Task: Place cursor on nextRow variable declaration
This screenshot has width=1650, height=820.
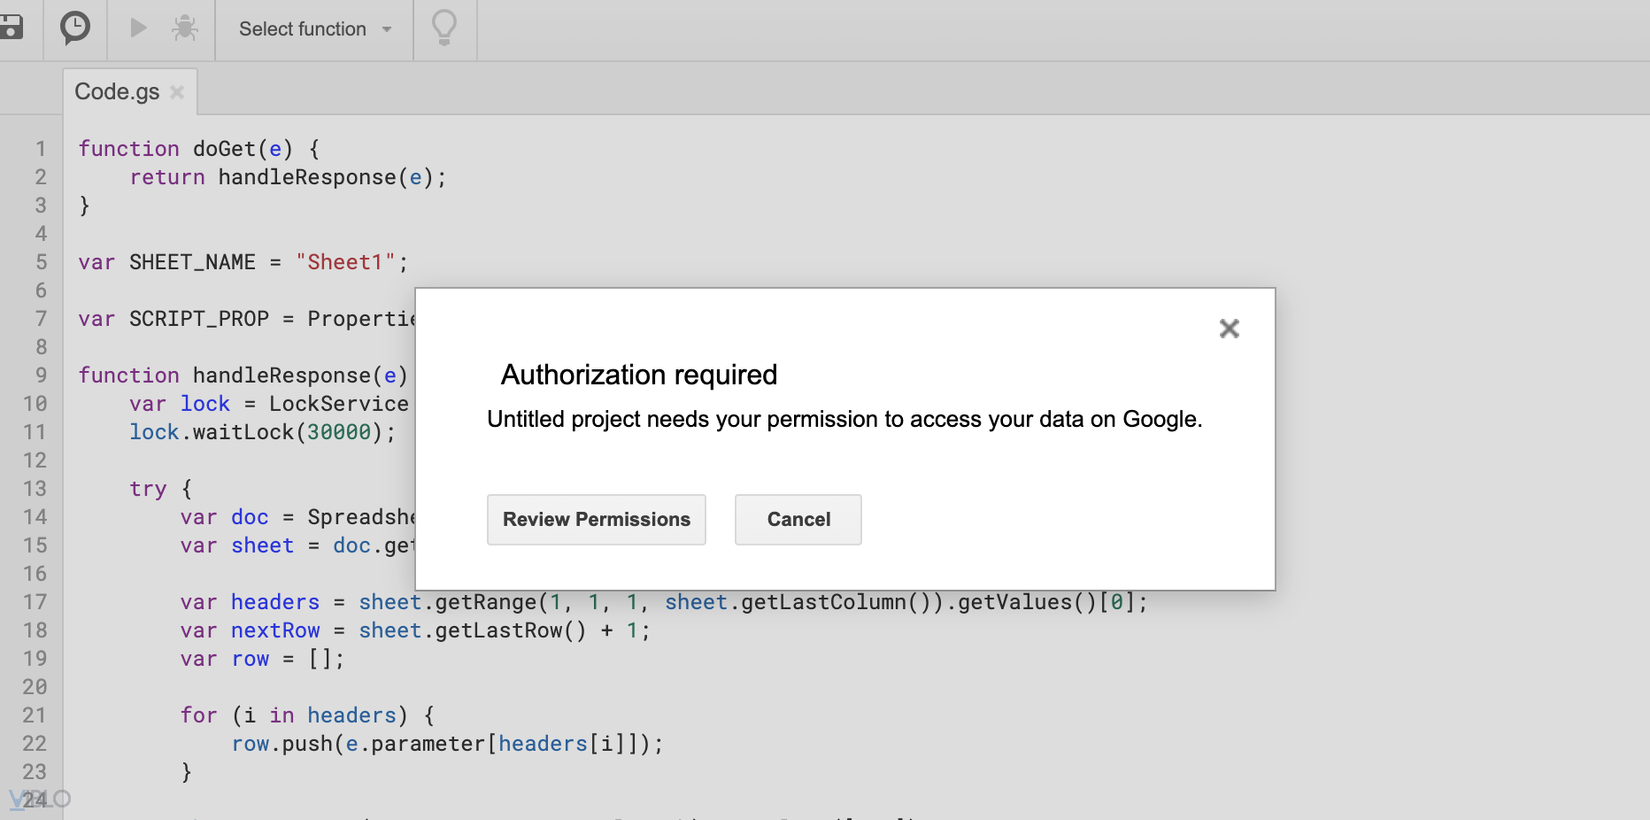Action: point(275,631)
